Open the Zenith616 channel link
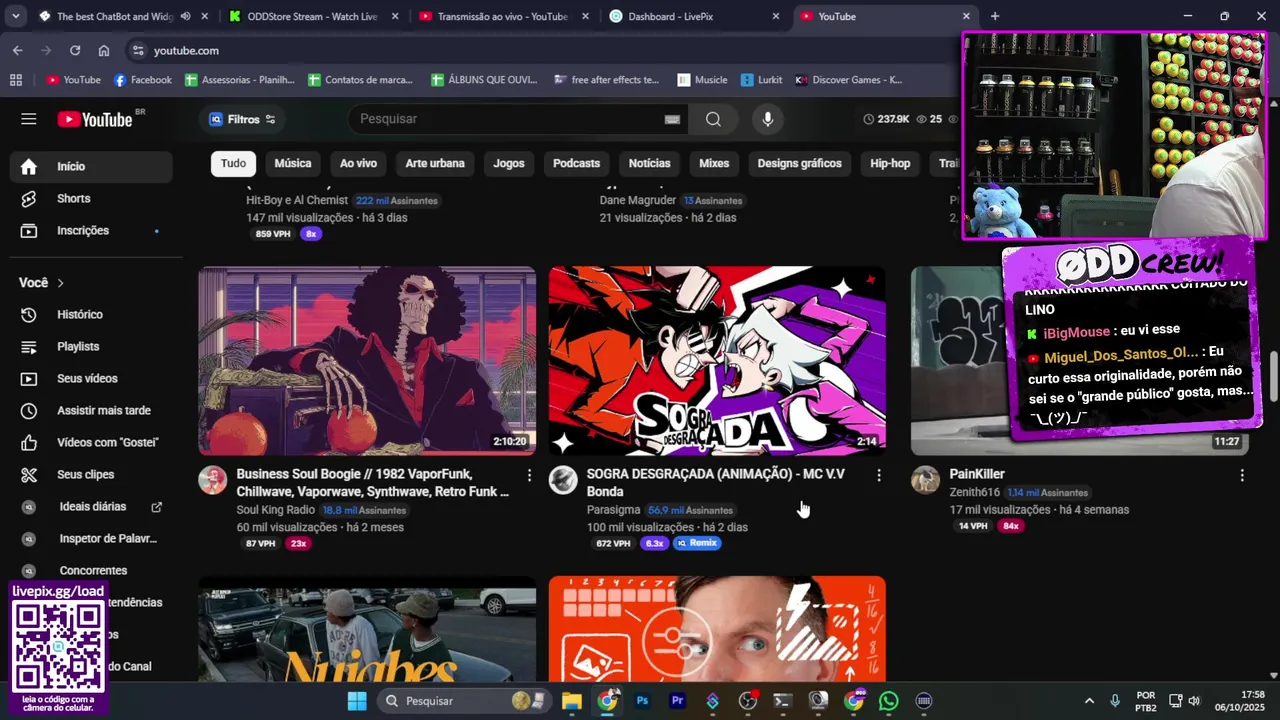 [x=974, y=492]
